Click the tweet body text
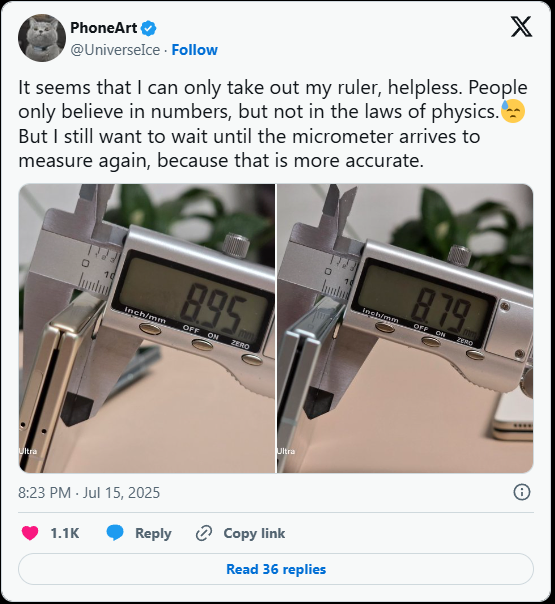The width and height of the screenshot is (555, 604). click(273, 124)
